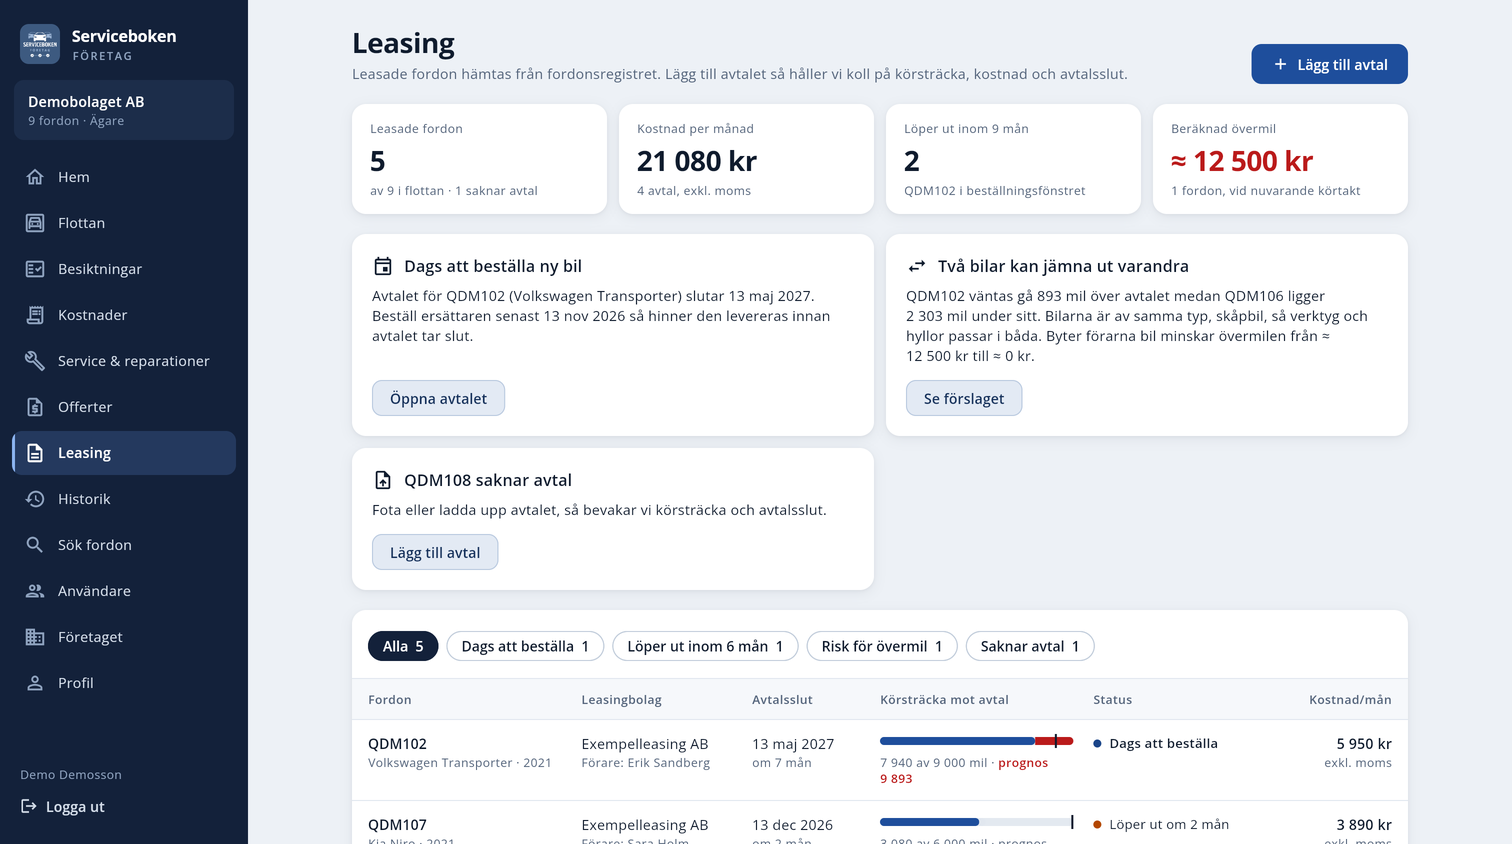Open the QDM102 vehicle row

[x=880, y=760]
